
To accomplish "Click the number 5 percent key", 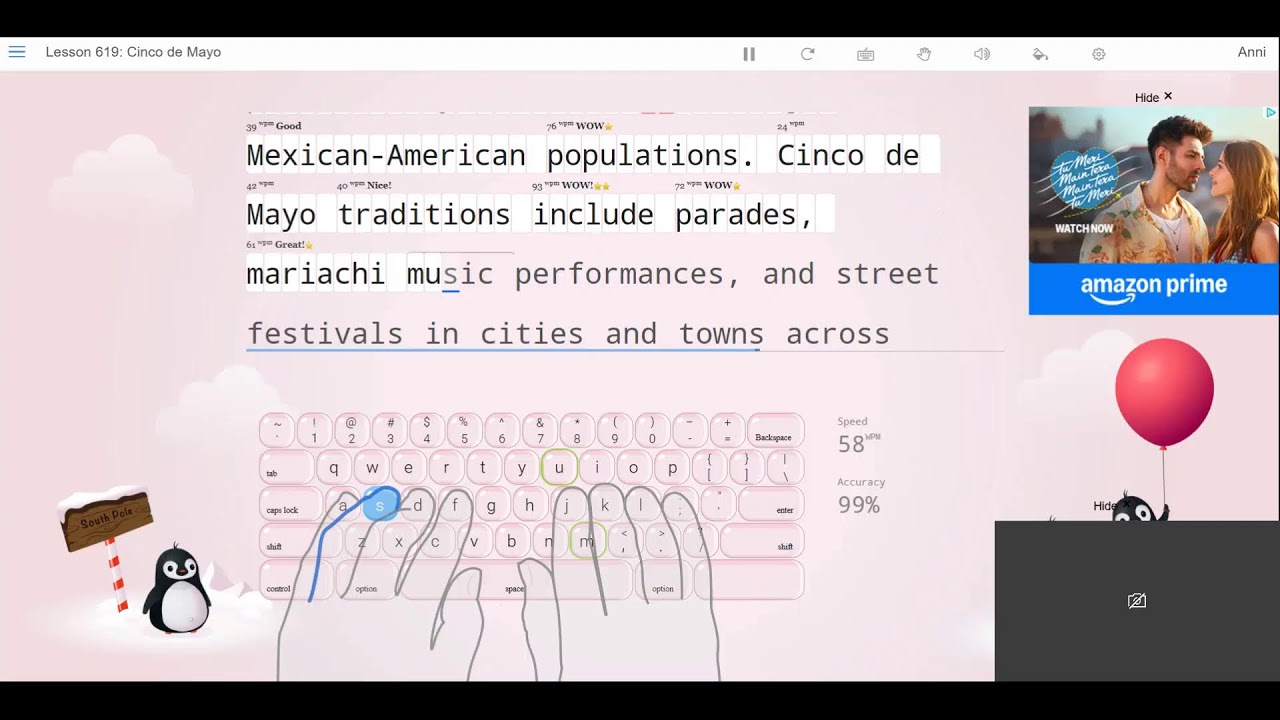I will coord(464,430).
